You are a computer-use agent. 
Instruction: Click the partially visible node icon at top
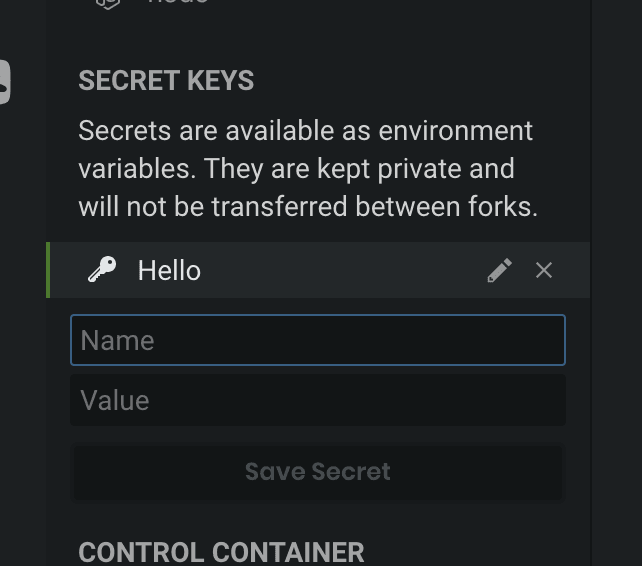click(x=107, y=3)
